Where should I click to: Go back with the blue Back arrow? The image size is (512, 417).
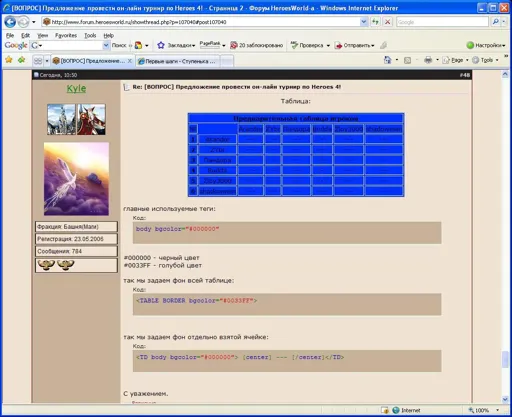point(10,22)
